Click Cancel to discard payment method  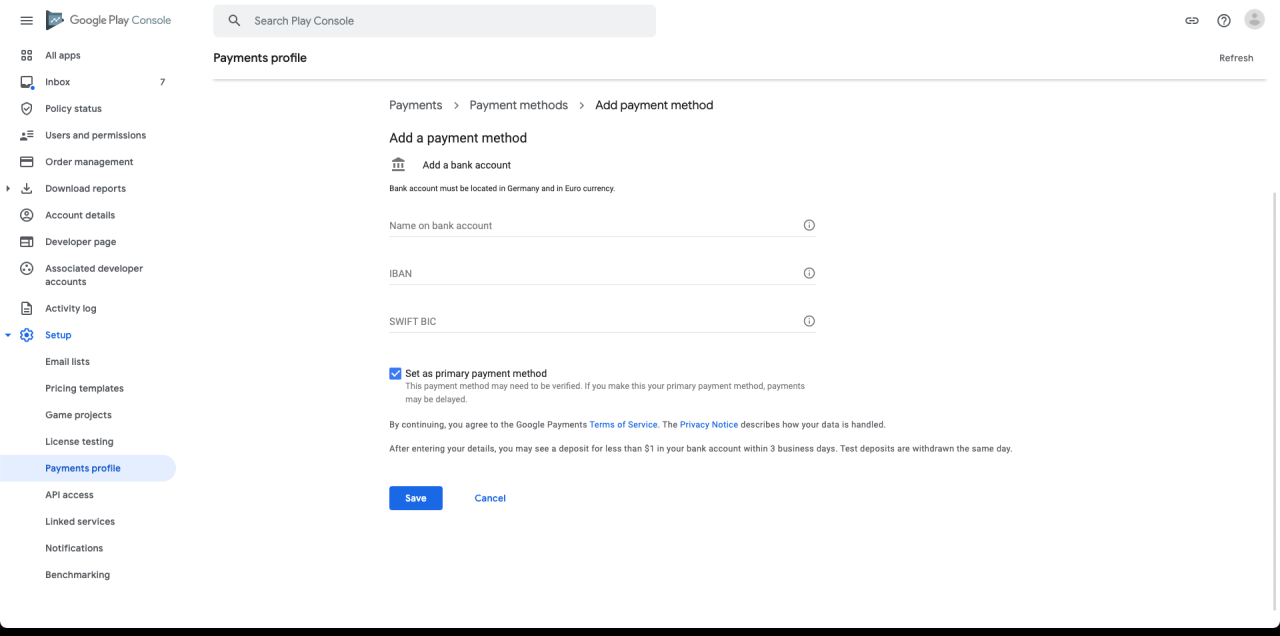(x=490, y=498)
